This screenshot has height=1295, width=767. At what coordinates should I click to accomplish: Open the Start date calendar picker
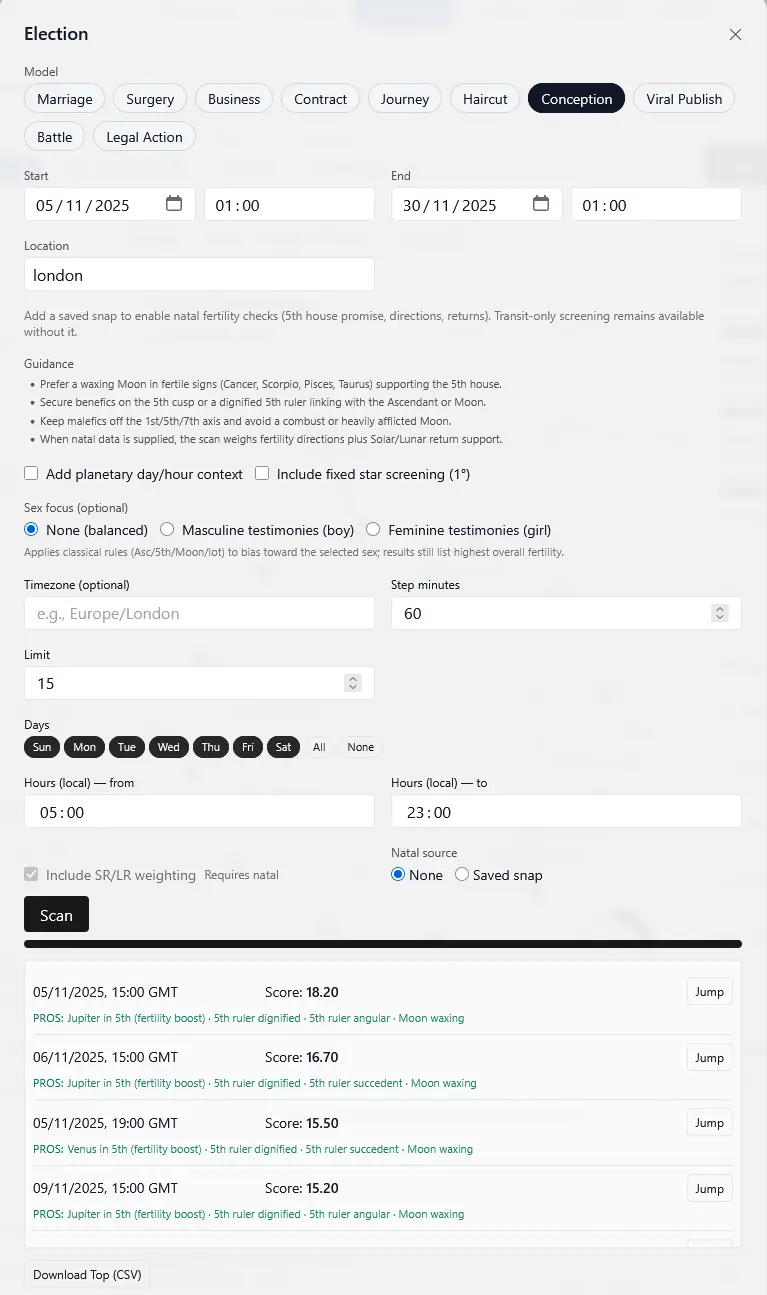(x=174, y=204)
